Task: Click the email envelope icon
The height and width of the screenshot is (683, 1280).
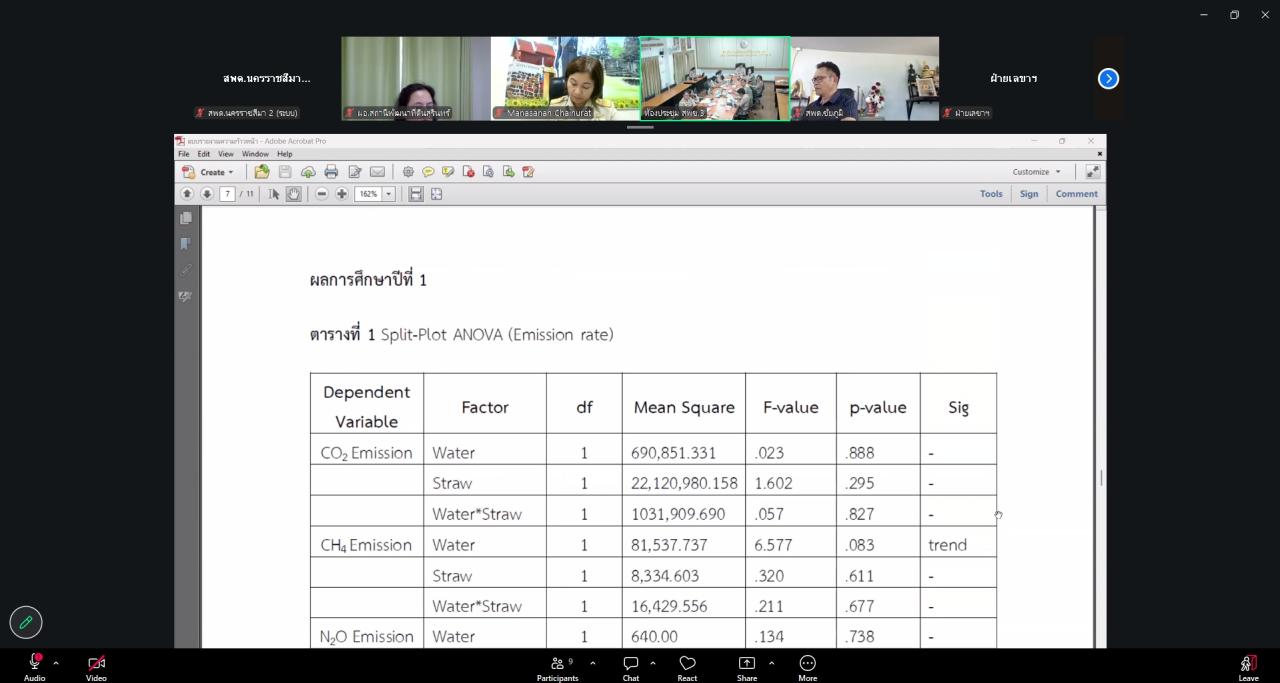Action: coord(377,172)
